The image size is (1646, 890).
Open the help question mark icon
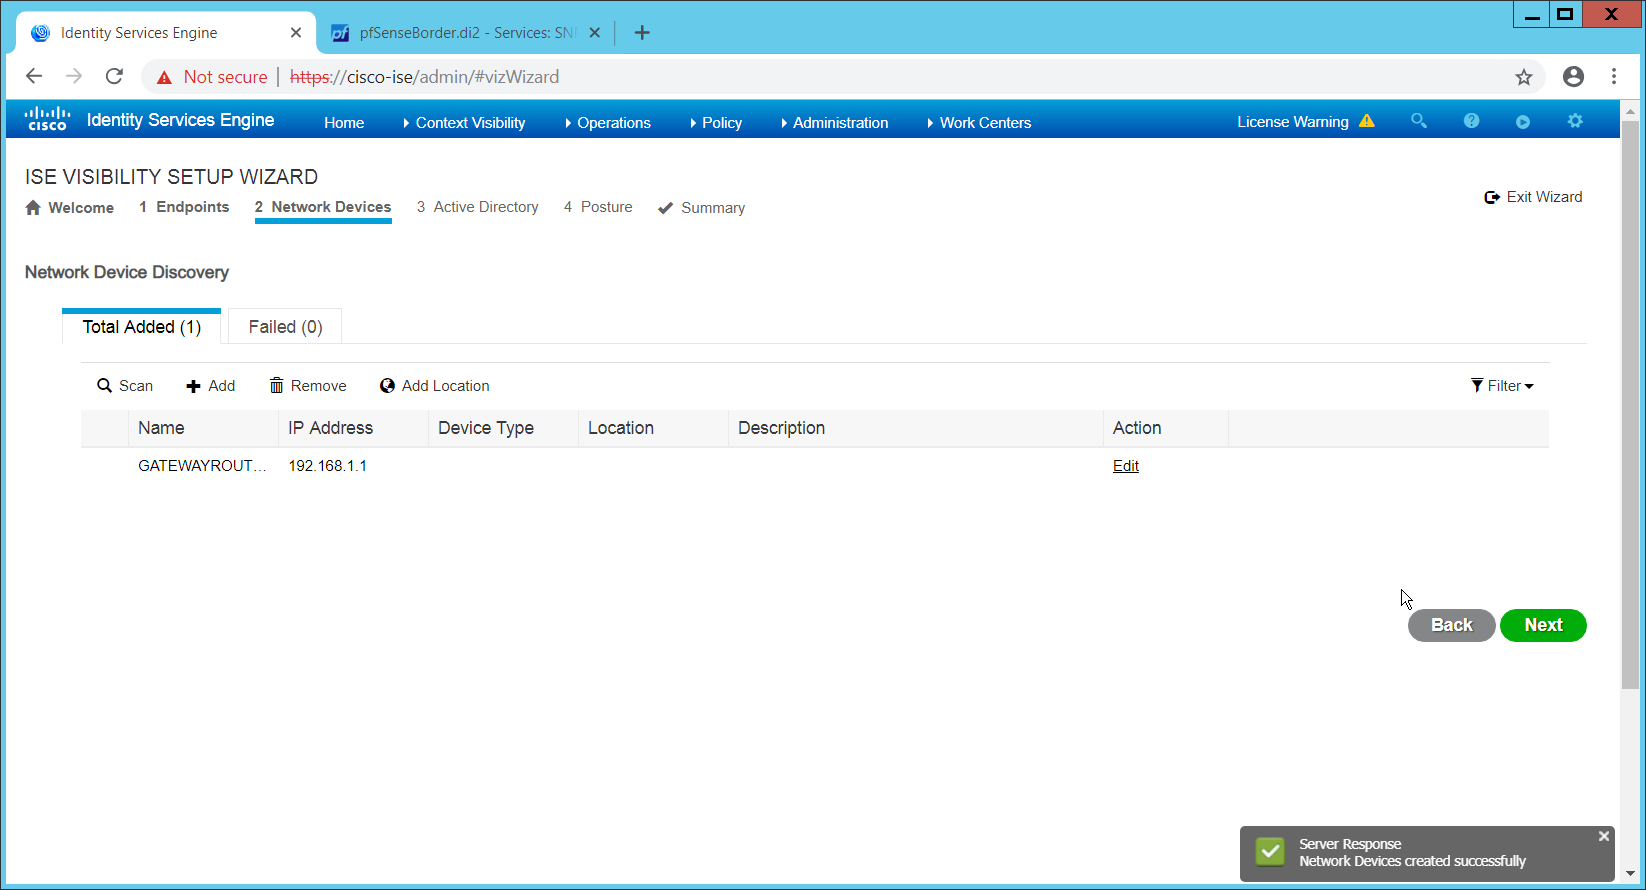coord(1471,121)
